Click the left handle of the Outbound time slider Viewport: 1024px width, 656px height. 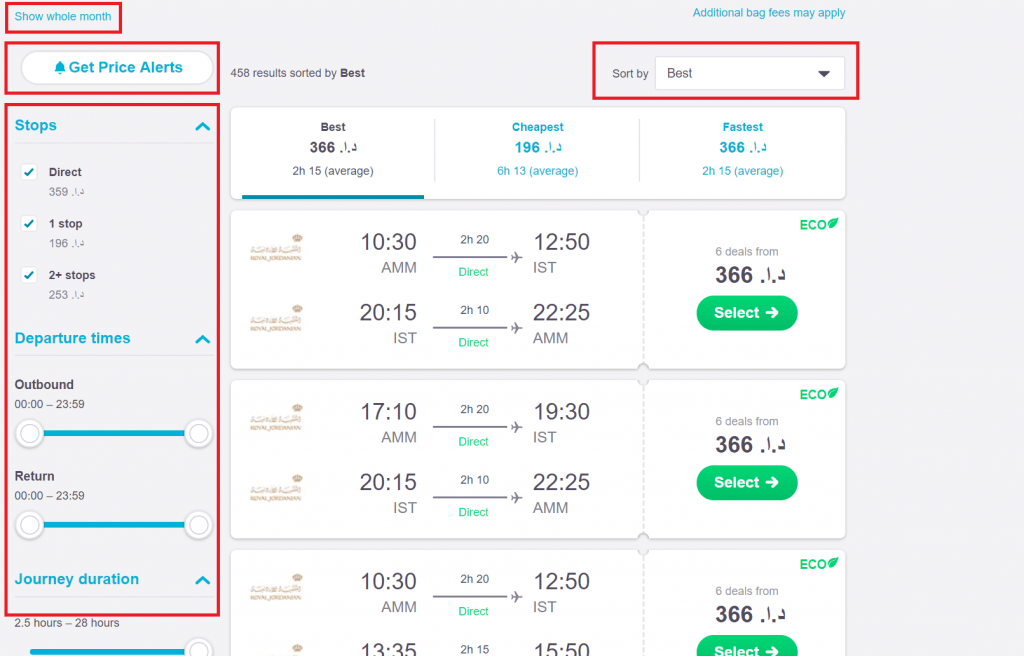[29, 433]
